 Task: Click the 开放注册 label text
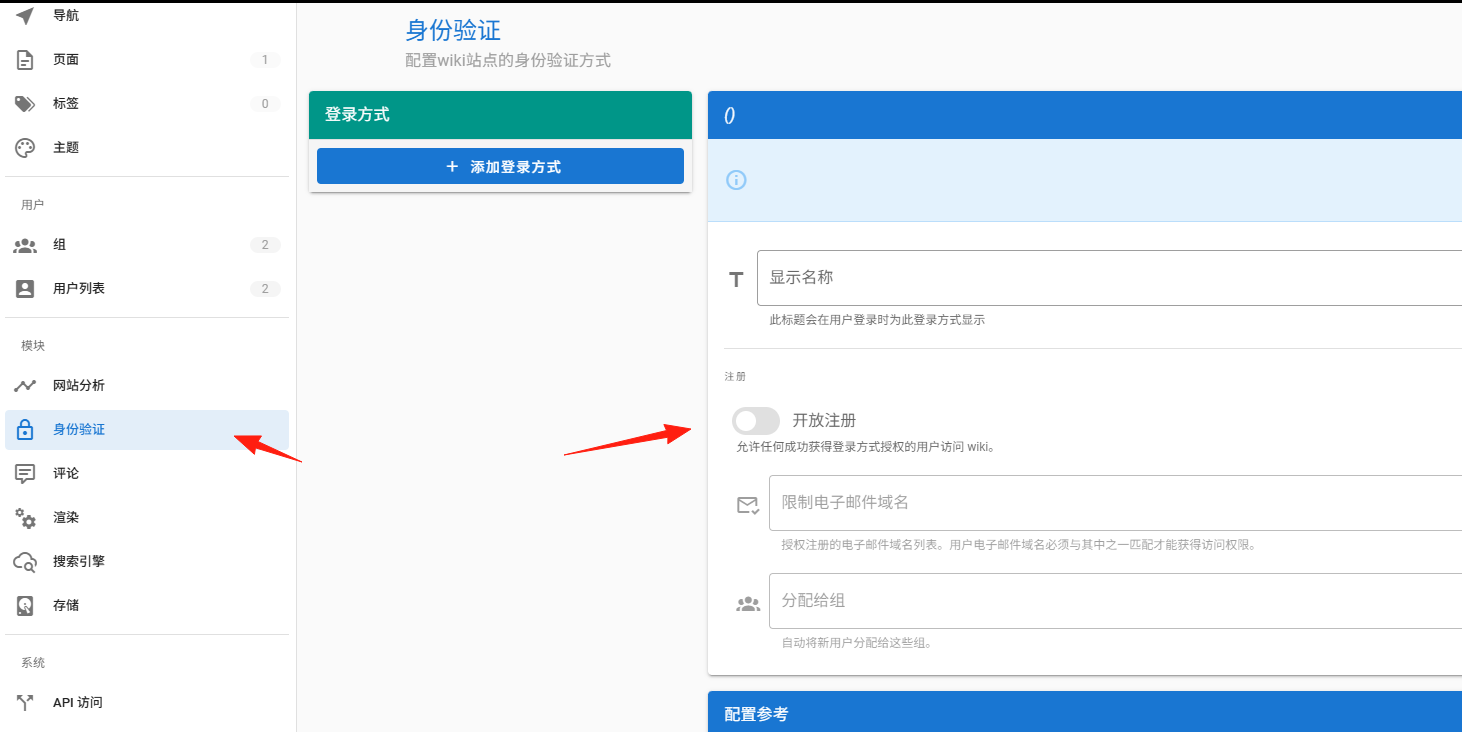(824, 421)
